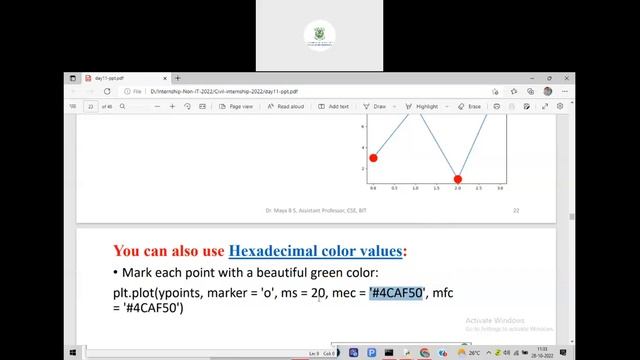Open browser Settings and more menu
Viewport: 640px width, 360px height.
click(x=565, y=91)
